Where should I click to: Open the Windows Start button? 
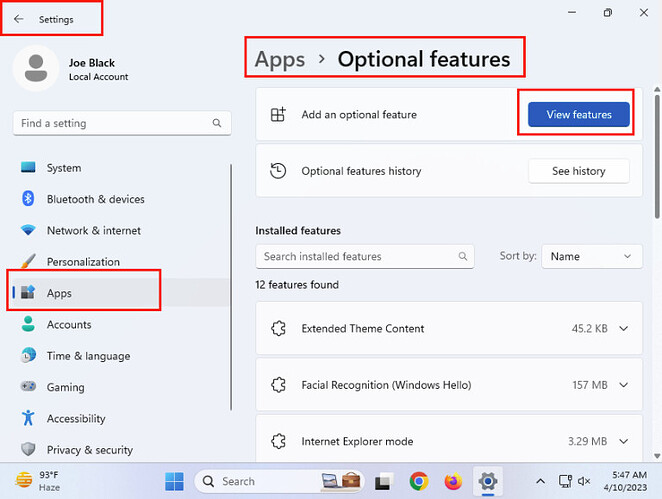tap(174, 481)
